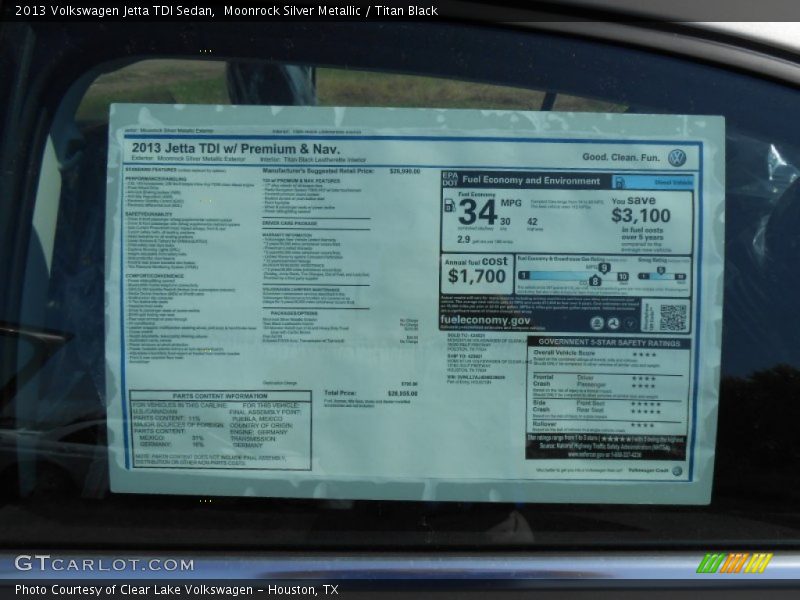Image resolution: width=800 pixels, height=600 pixels.
Task: Click the QR code on the fuel label
Action: click(x=673, y=318)
